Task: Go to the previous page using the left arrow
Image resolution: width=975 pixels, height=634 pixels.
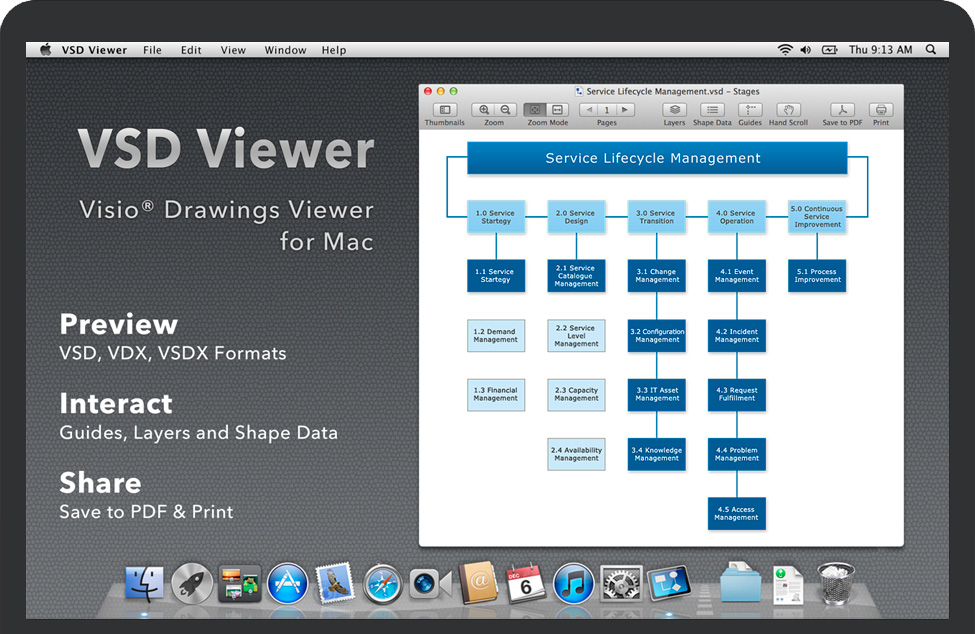Action: [588, 110]
